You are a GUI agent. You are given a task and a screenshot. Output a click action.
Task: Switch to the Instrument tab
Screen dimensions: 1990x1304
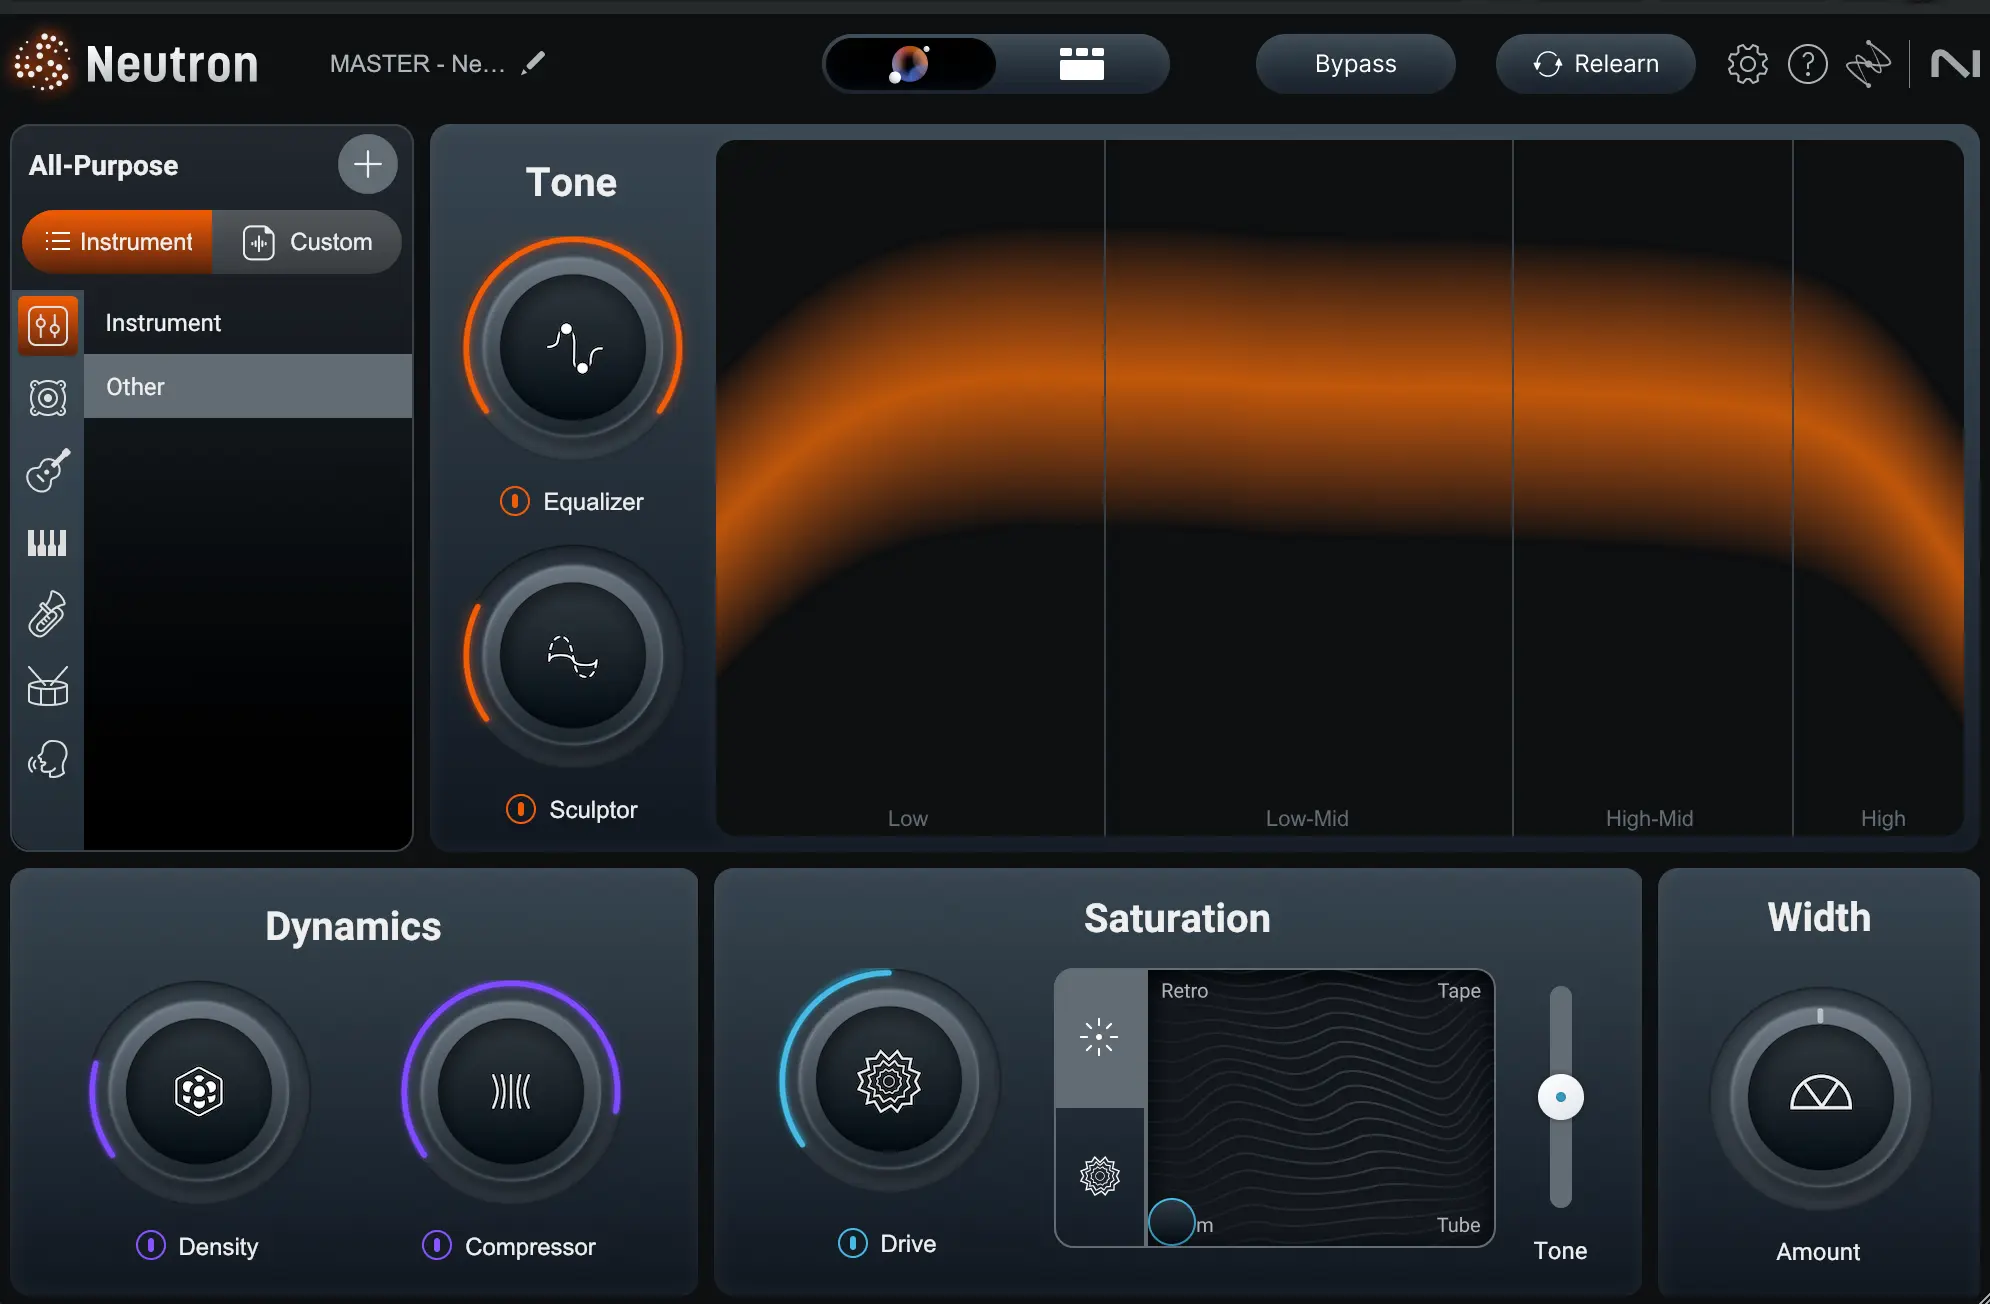point(117,241)
